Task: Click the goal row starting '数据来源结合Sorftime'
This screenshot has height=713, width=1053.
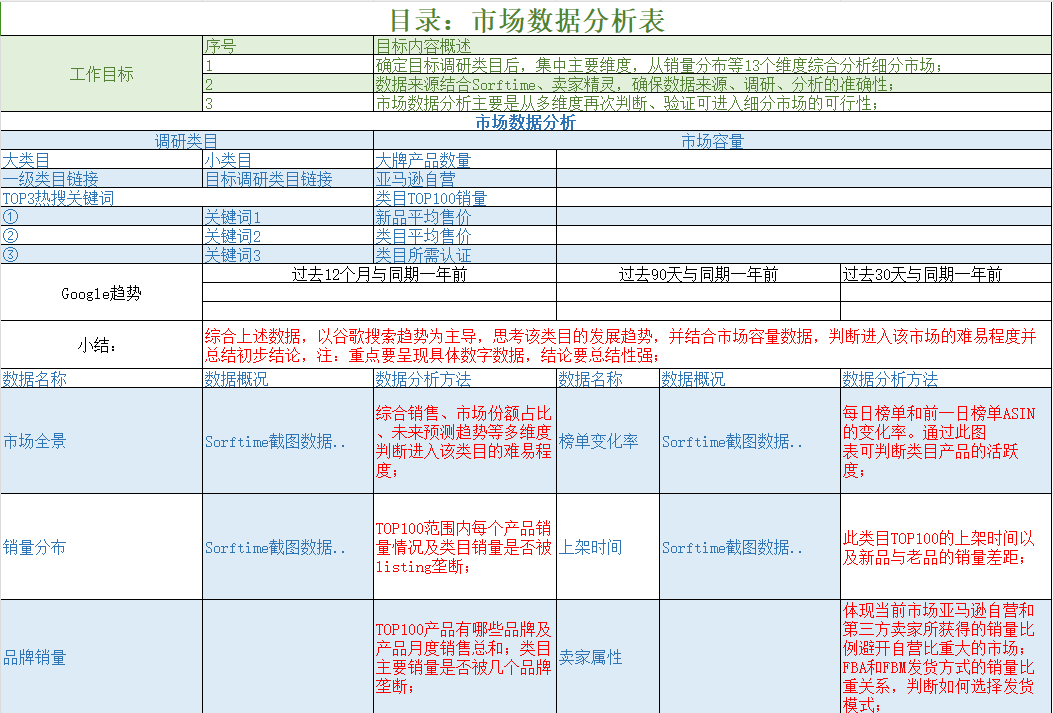Action: click(713, 83)
